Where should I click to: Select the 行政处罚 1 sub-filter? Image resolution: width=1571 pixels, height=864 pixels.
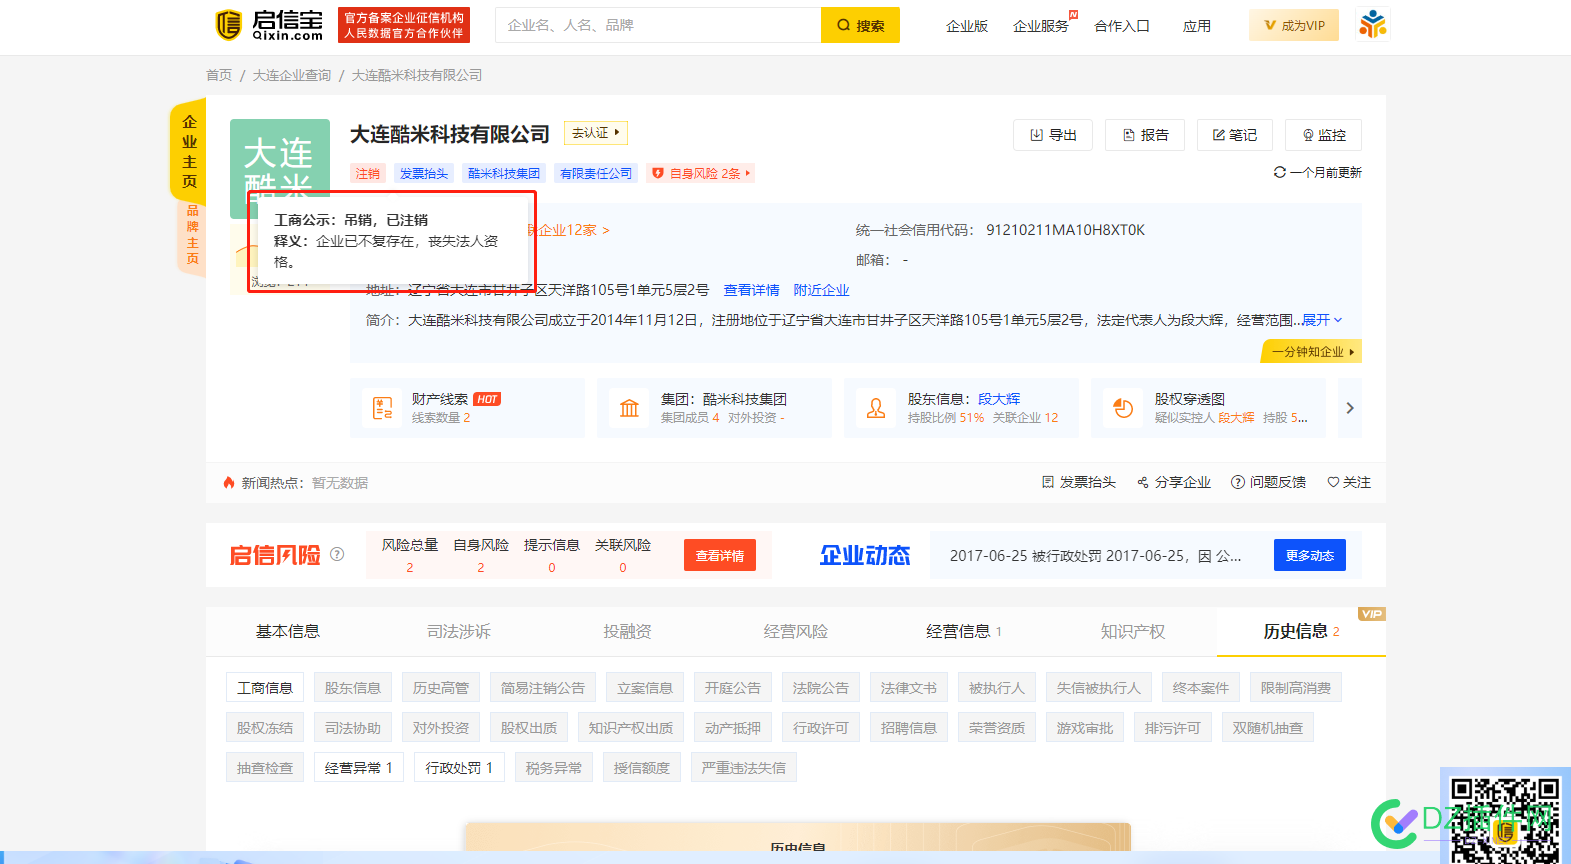[459, 768]
